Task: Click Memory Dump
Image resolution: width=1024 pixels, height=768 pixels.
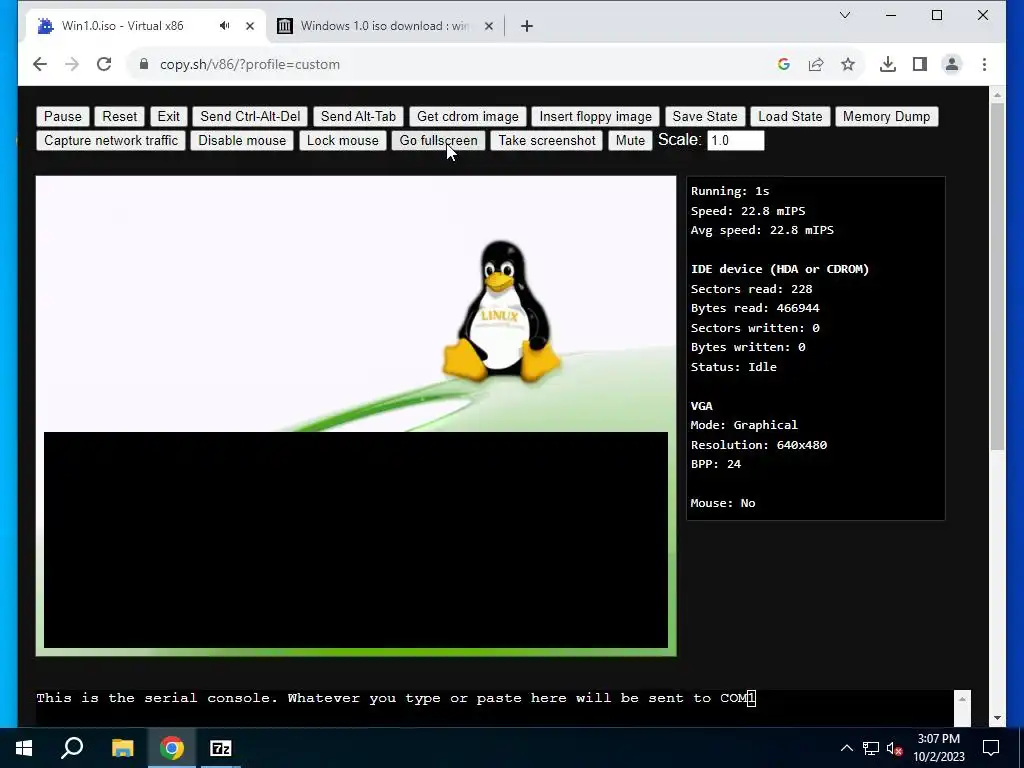Action: tap(886, 116)
